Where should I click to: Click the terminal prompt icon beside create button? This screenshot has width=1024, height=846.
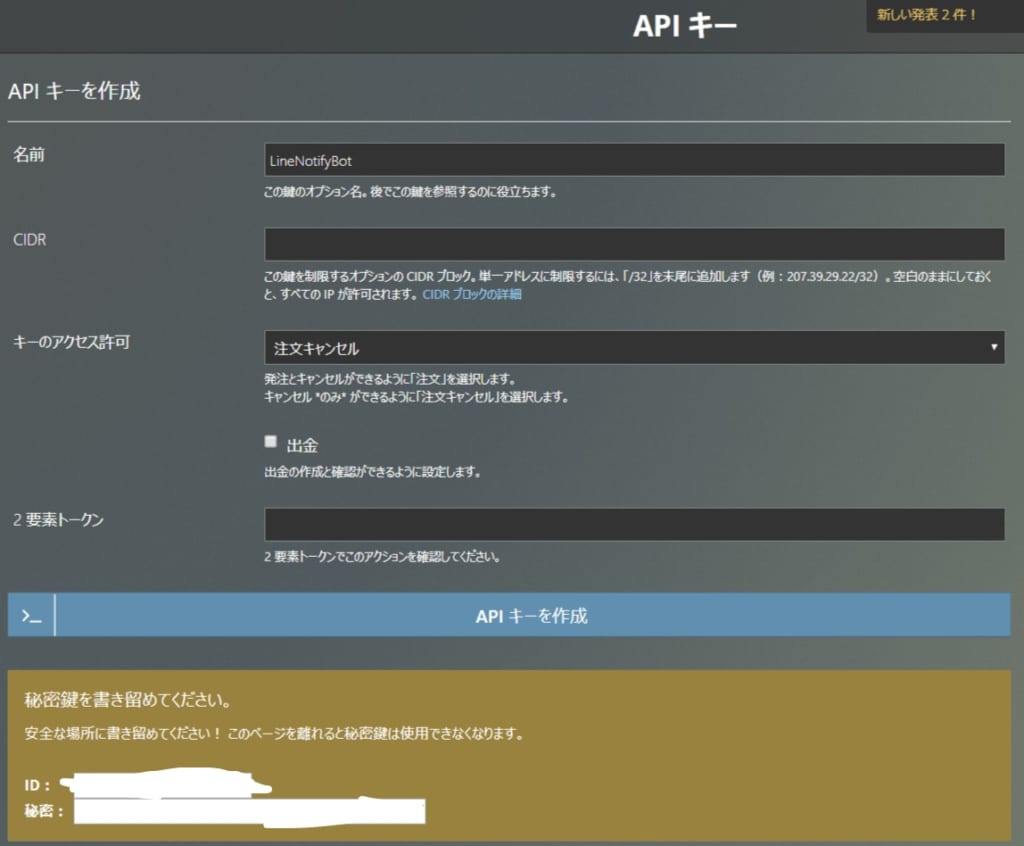(x=30, y=615)
